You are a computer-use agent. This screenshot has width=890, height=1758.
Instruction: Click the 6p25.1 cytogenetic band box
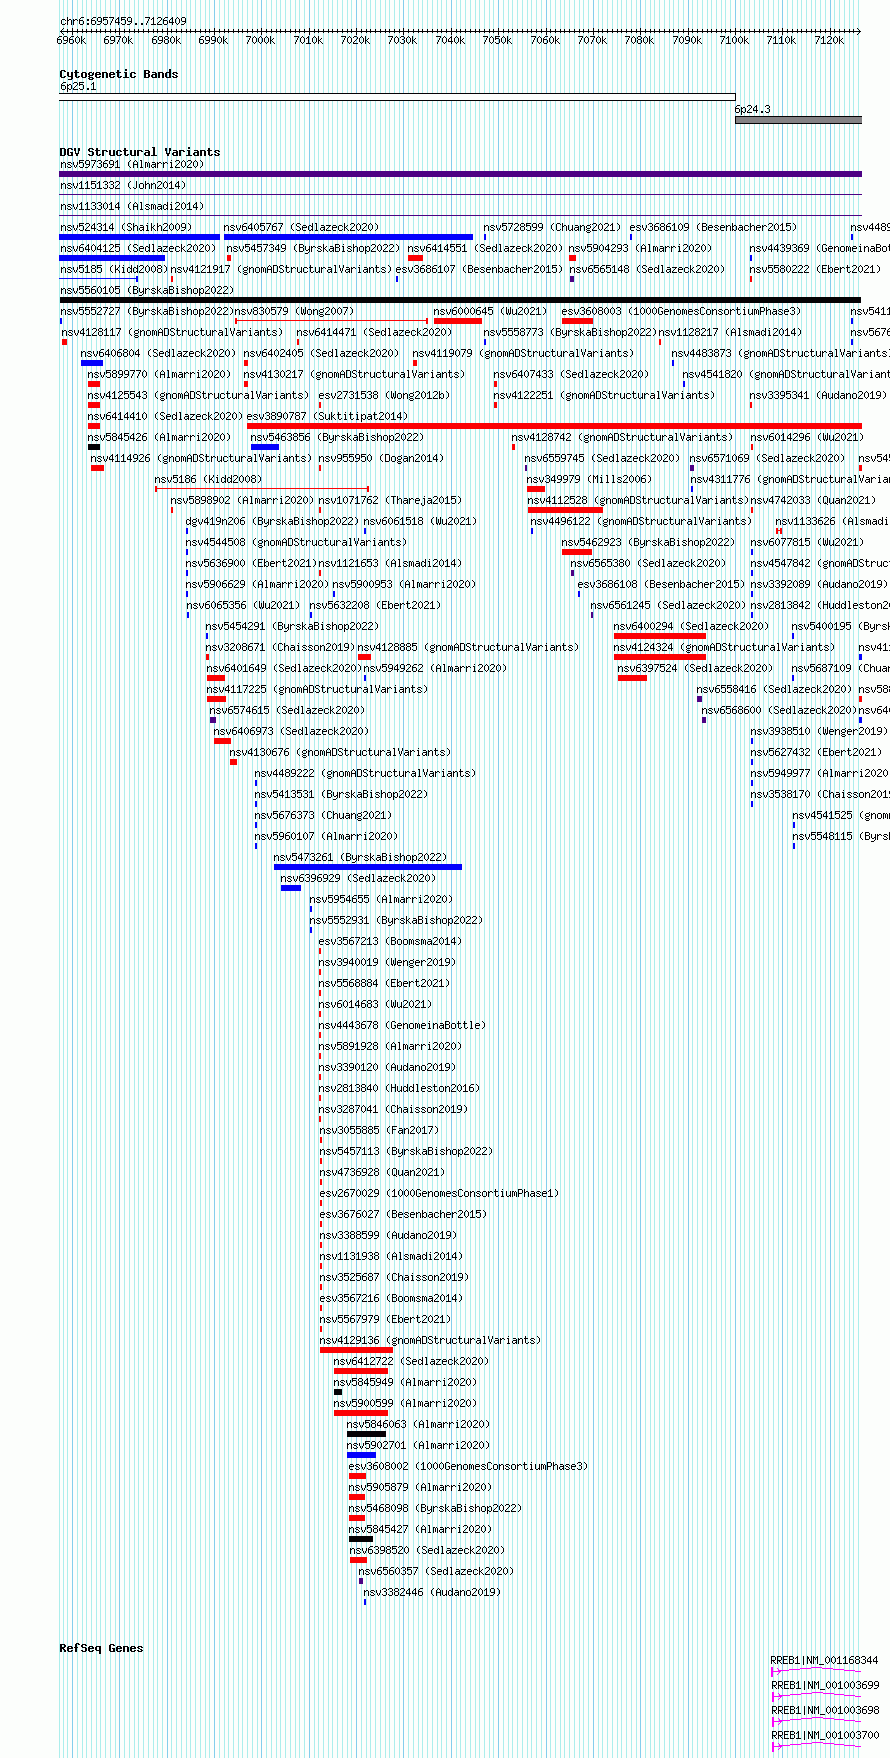click(x=397, y=97)
